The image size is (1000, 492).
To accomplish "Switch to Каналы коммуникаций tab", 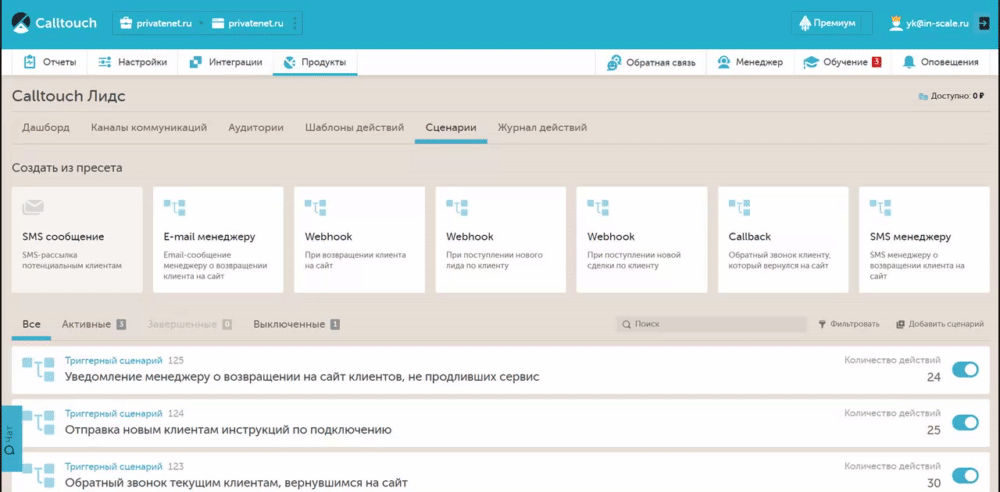I will pyautogui.click(x=149, y=128).
